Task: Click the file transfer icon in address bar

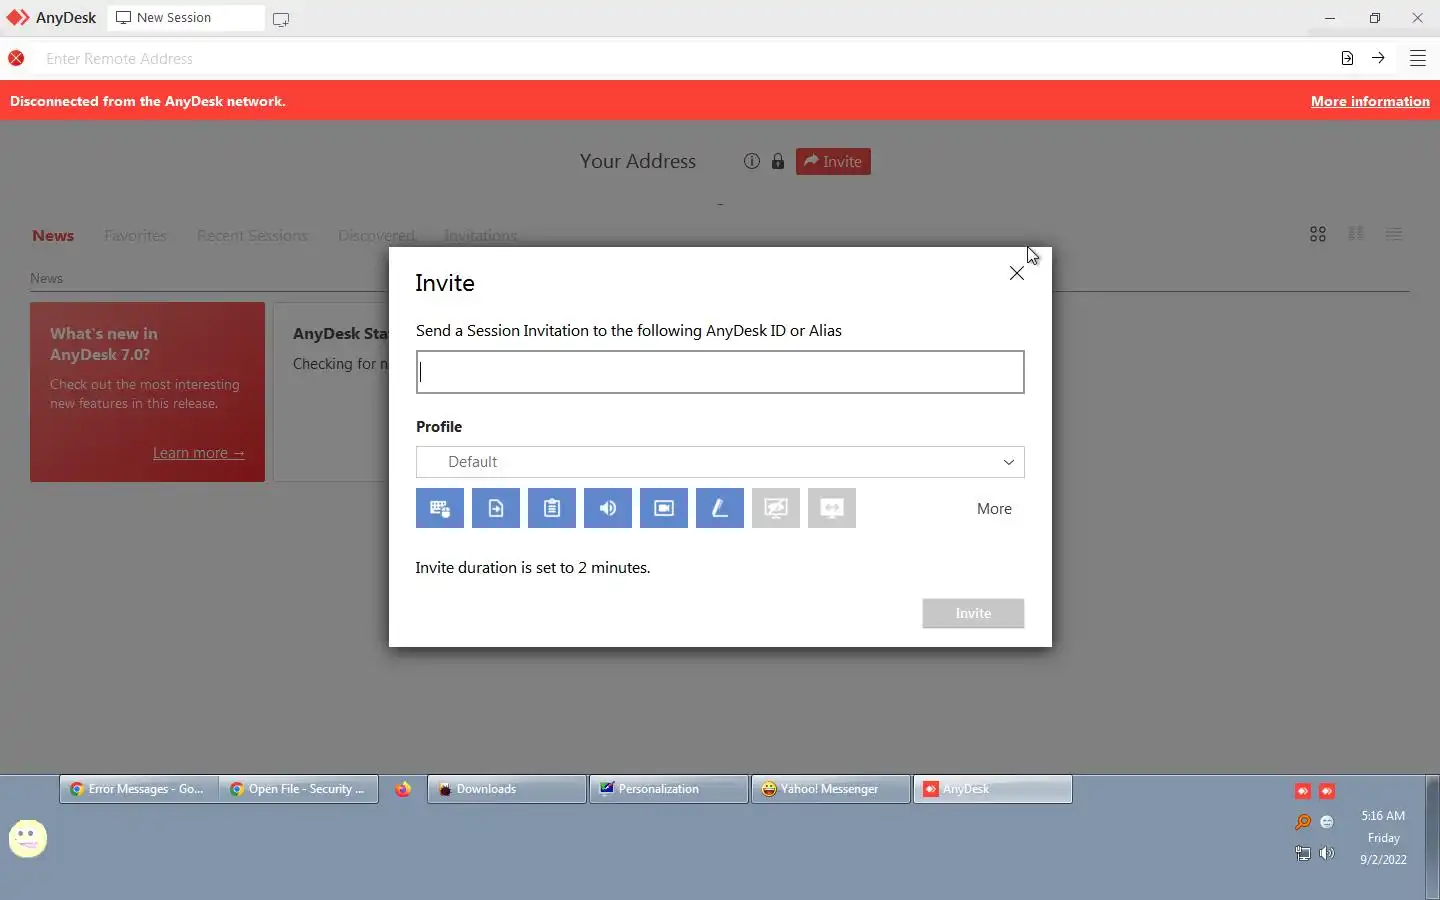Action: (x=1347, y=58)
